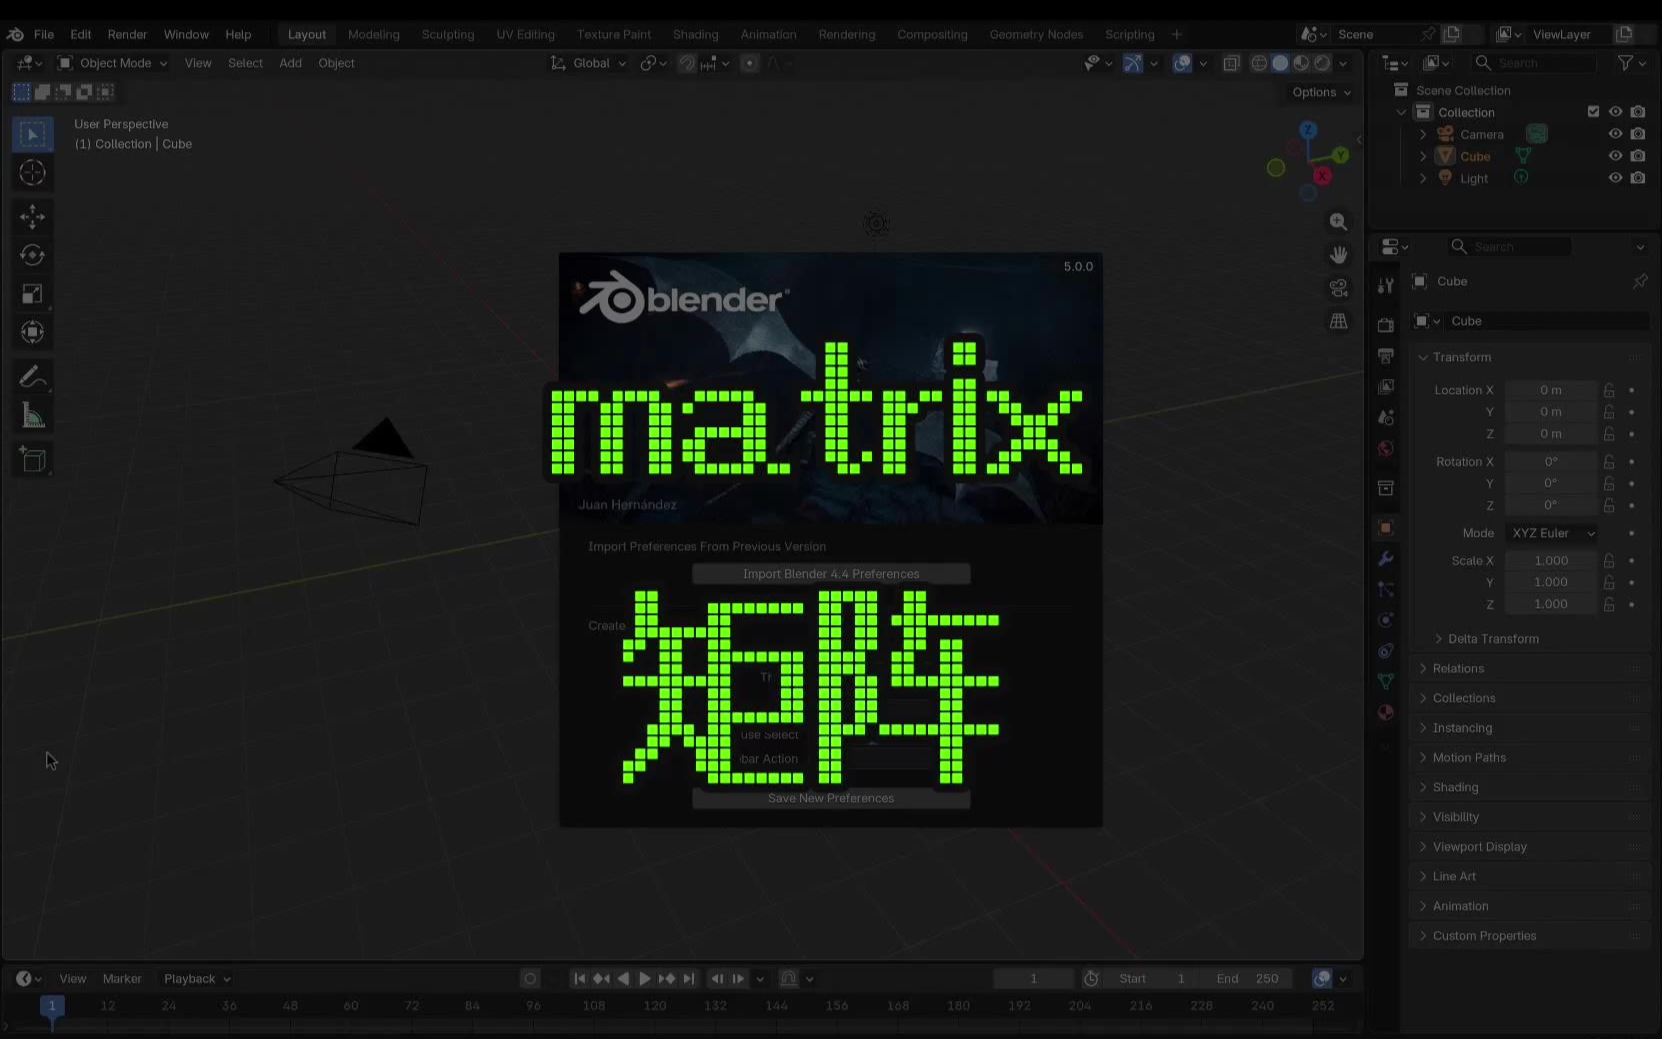
Task: Toggle camera view in the viewport
Action: tap(1338, 288)
